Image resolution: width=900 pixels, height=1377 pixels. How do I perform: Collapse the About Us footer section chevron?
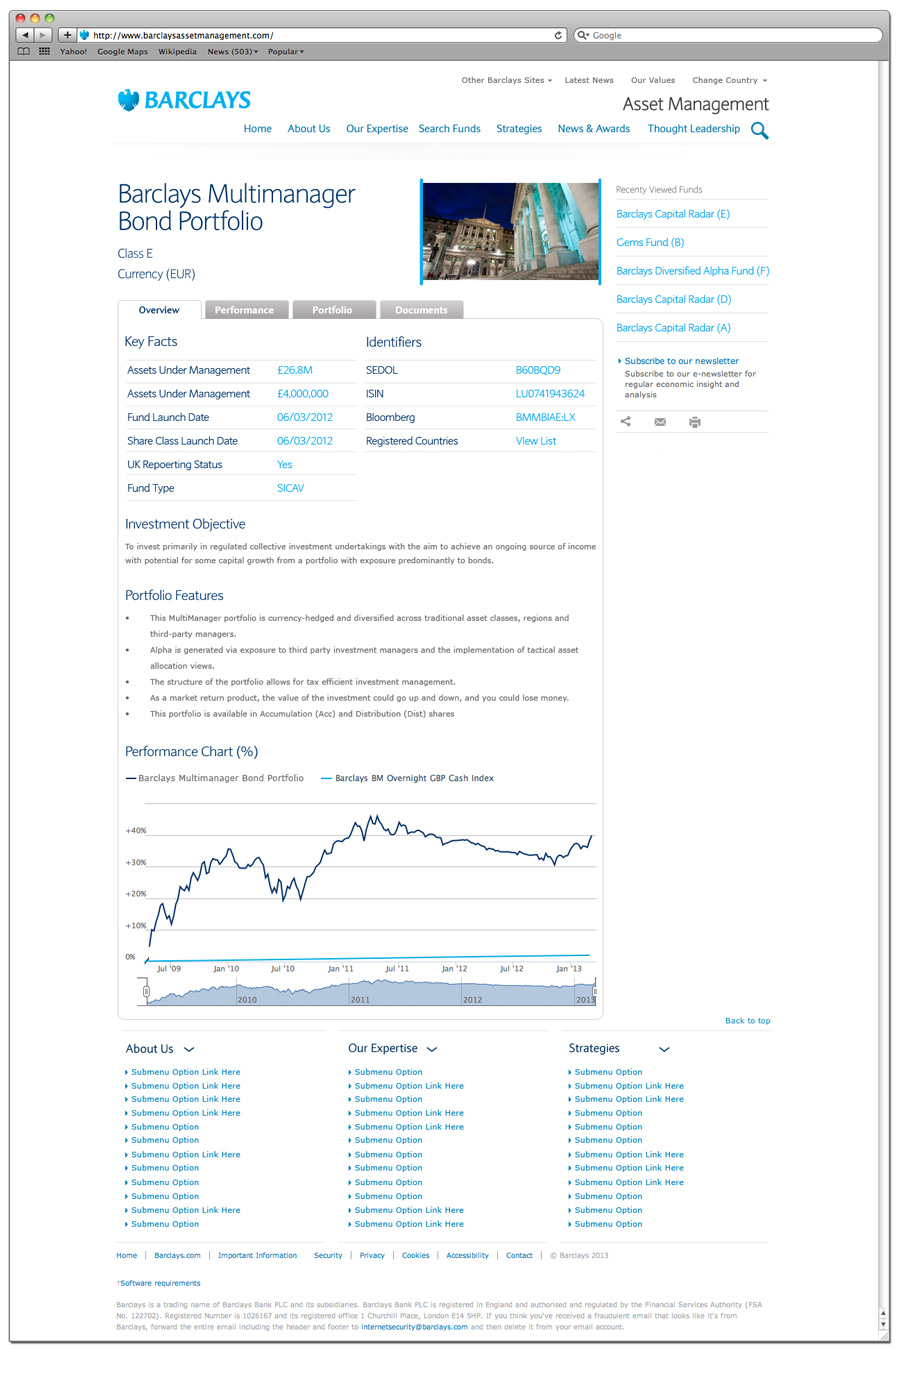(x=189, y=1049)
